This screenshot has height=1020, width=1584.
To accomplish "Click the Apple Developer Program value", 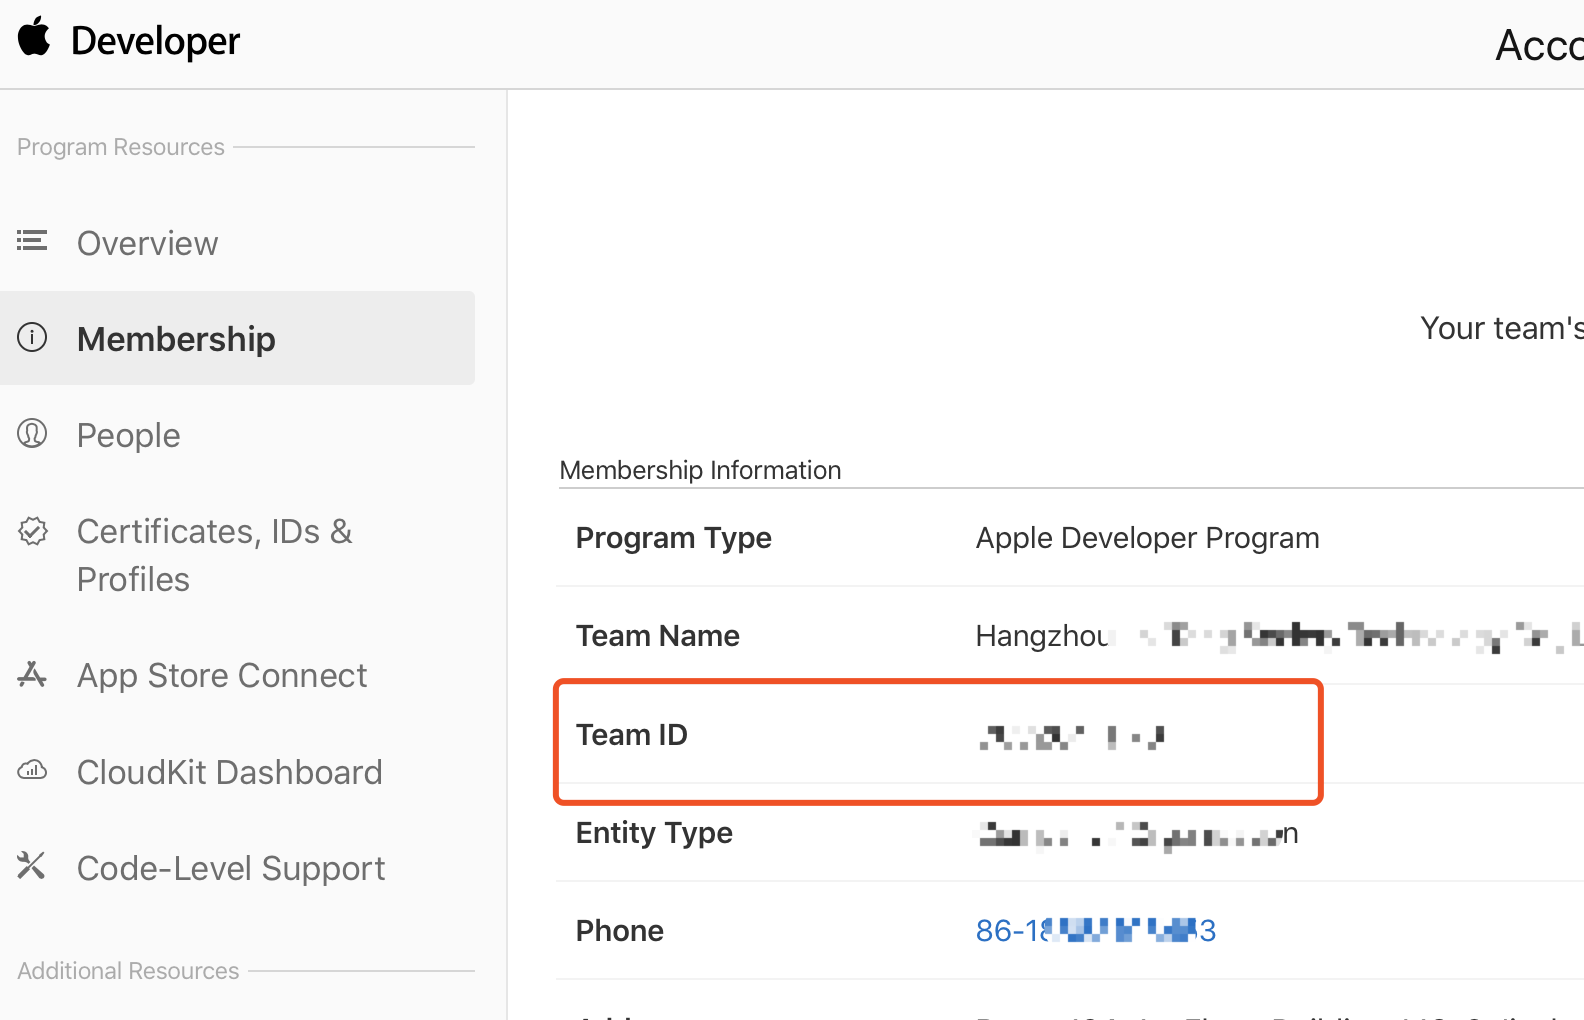I will click(x=1148, y=538).
